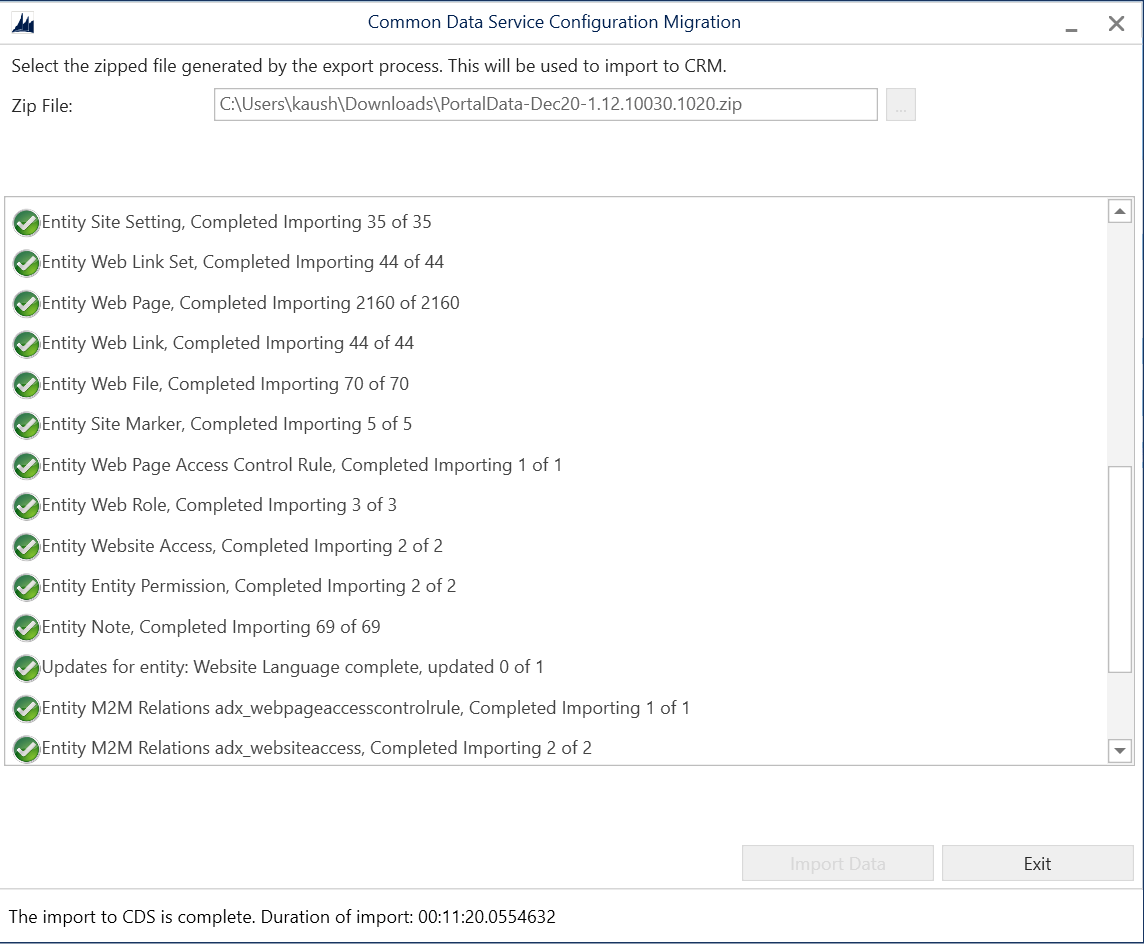Select row 'Entity Website Access, Completed Importing 2 of 2'
Image resolution: width=1144 pixels, height=949 pixels.
(241, 546)
